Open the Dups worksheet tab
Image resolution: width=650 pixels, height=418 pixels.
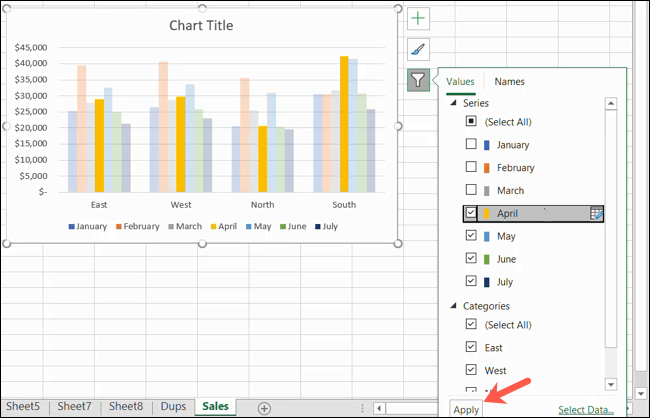(x=173, y=406)
